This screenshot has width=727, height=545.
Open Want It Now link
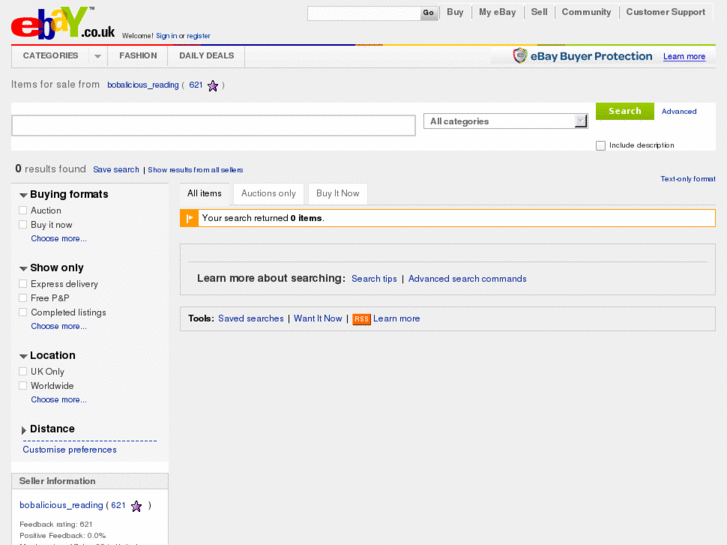[x=318, y=319]
